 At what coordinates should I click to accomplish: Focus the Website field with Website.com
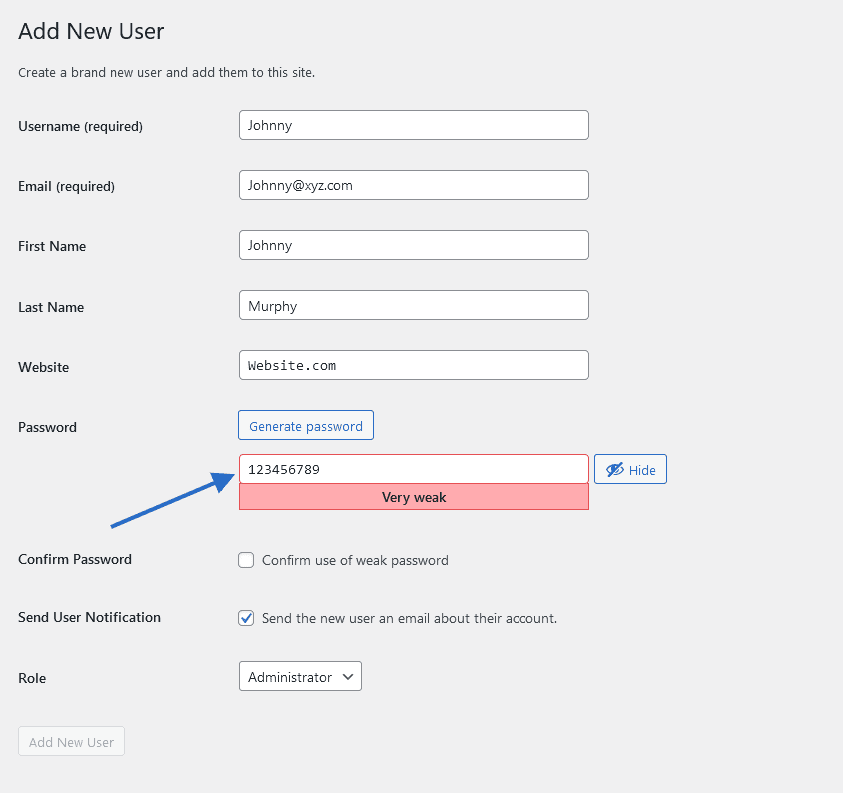click(413, 365)
